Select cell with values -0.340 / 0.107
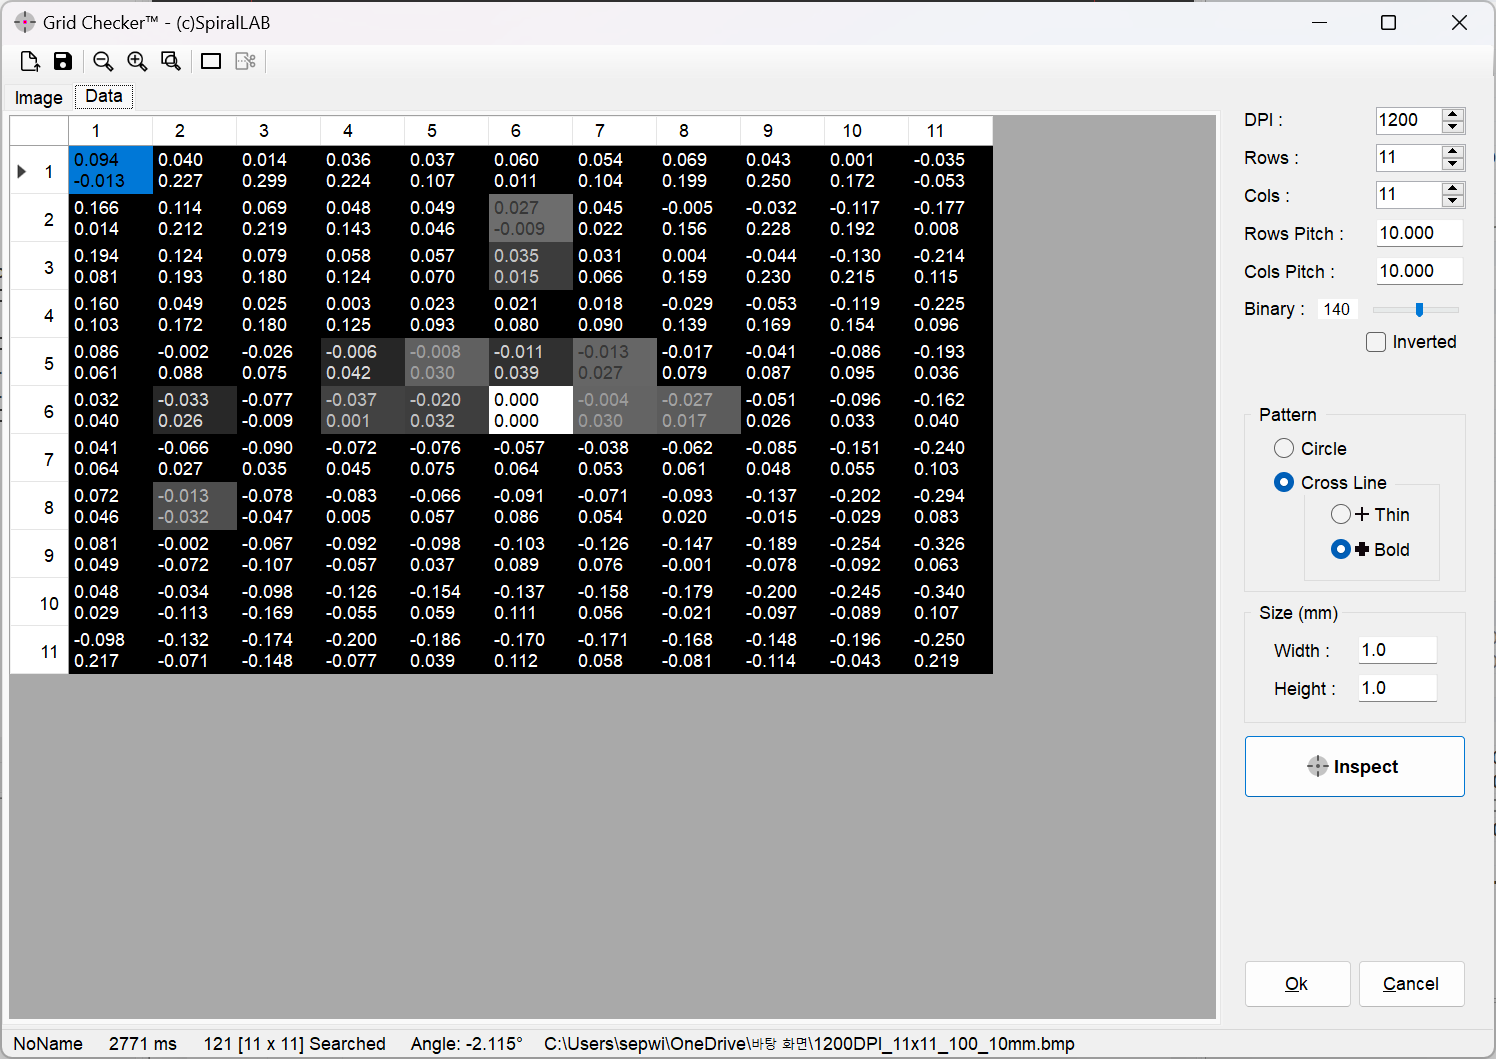The image size is (1496, 1059). coord(951,602)
